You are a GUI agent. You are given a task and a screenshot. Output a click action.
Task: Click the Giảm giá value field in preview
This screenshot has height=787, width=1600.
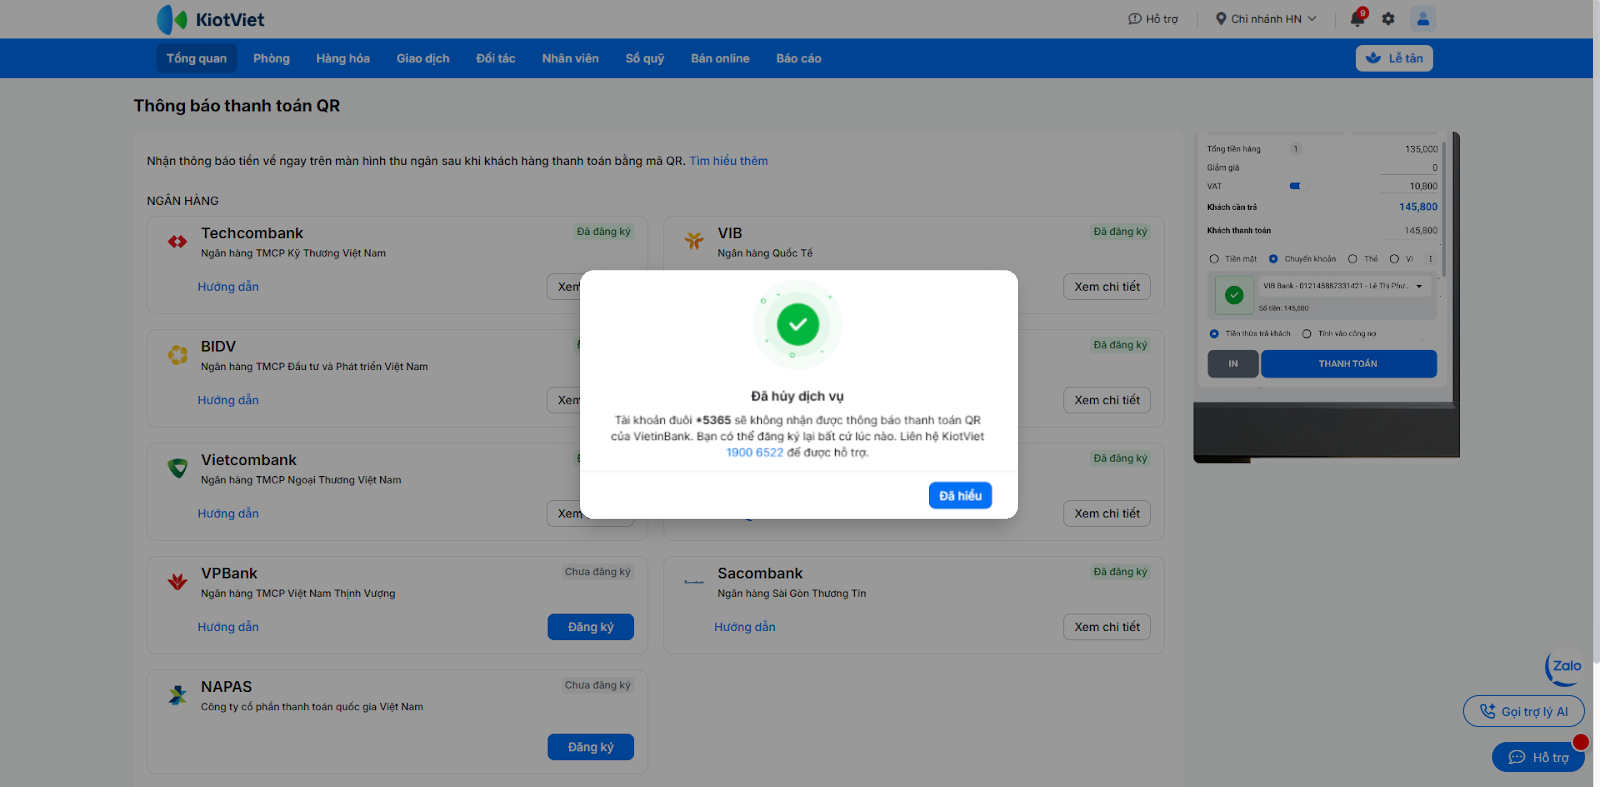[x=1409, y=168]
